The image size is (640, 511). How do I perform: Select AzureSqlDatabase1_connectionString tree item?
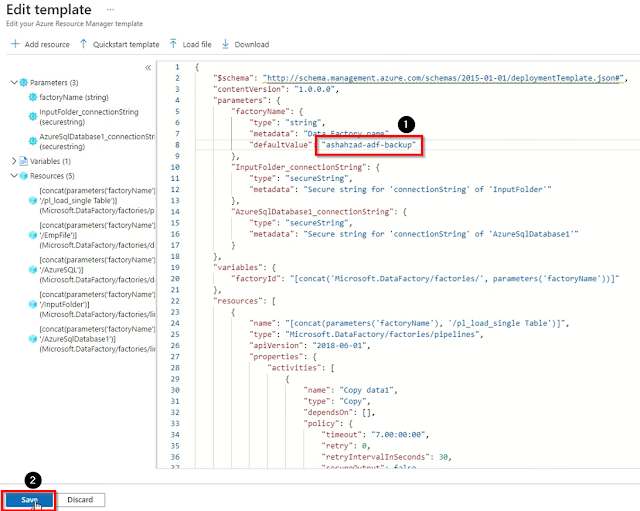point(97,141)
